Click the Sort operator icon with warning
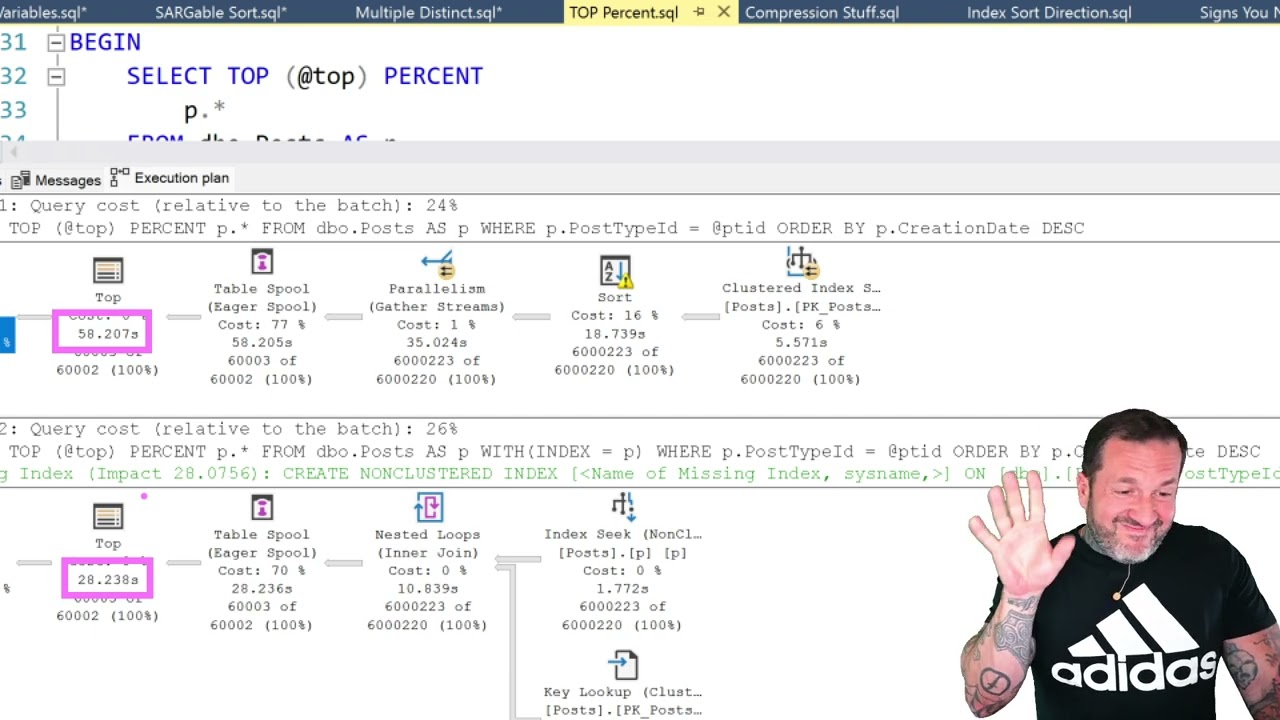The width and height of the screenshot is (1280, 720). 615,272
